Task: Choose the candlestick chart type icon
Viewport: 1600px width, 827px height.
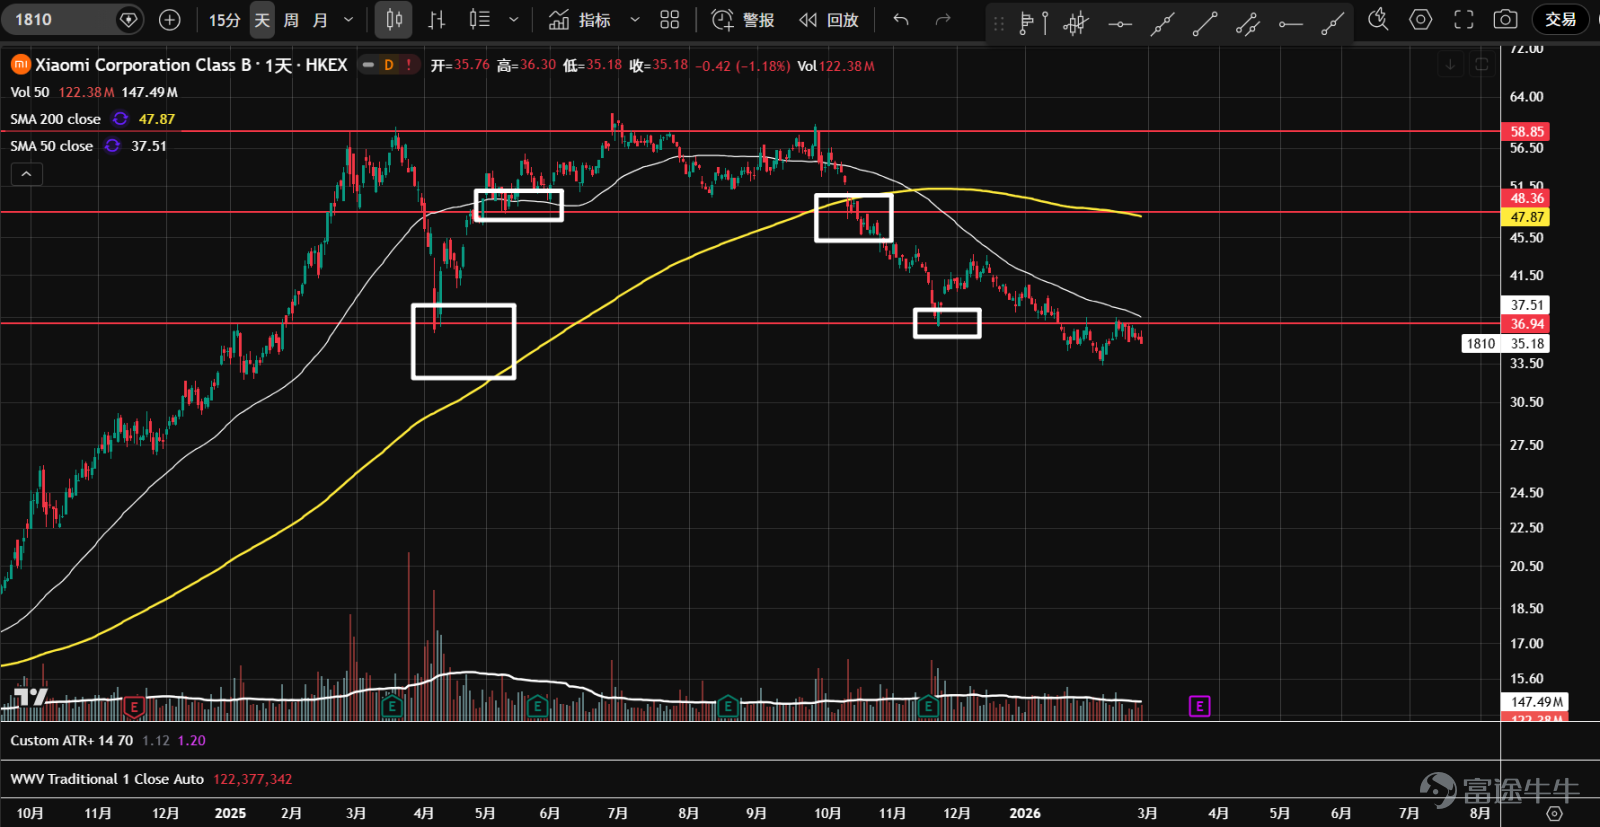Action: click(394, 20)
